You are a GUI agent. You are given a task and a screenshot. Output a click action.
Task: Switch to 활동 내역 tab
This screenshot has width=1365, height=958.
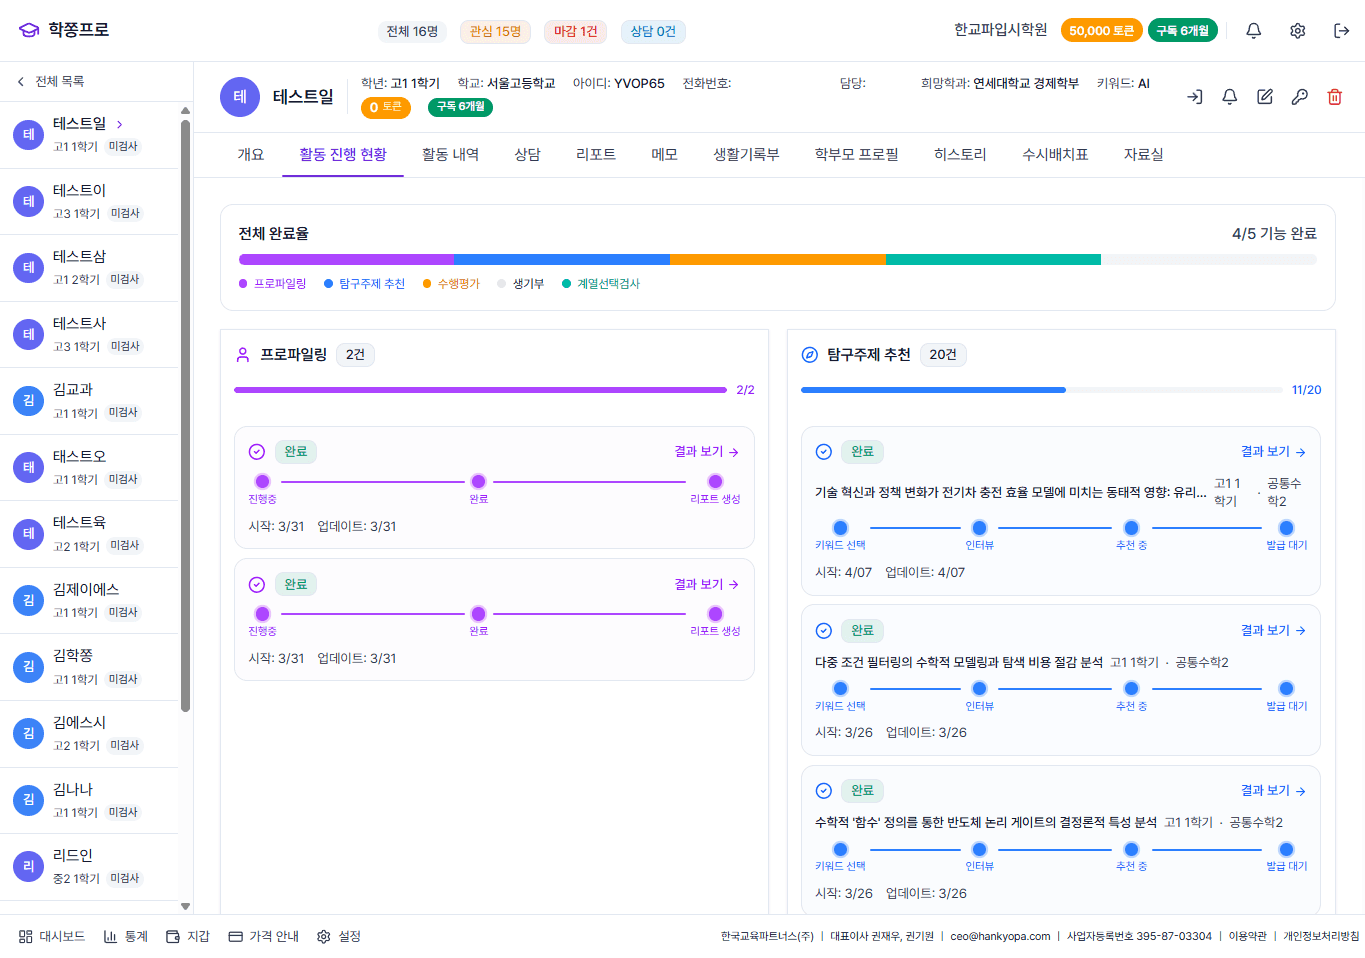[x=450, y=155]
